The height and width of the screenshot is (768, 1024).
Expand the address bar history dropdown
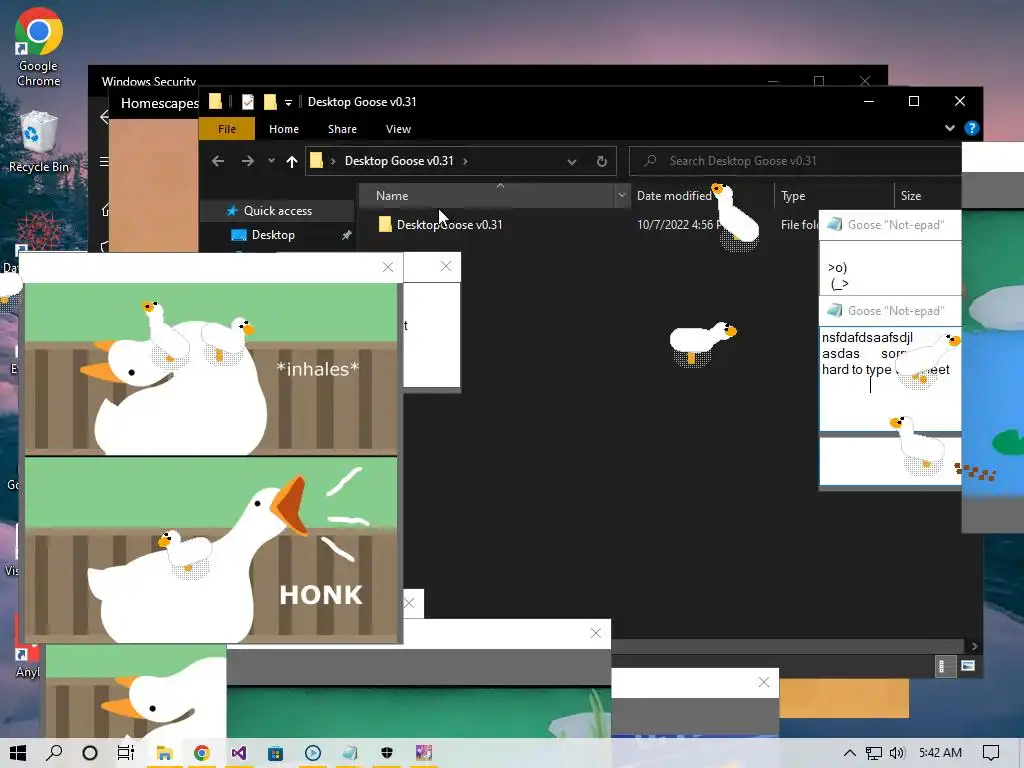pos(571,161)
